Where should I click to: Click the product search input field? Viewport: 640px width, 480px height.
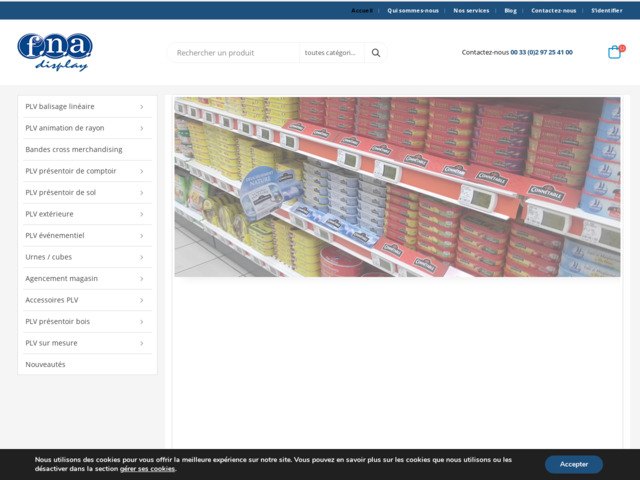point(235,53)
